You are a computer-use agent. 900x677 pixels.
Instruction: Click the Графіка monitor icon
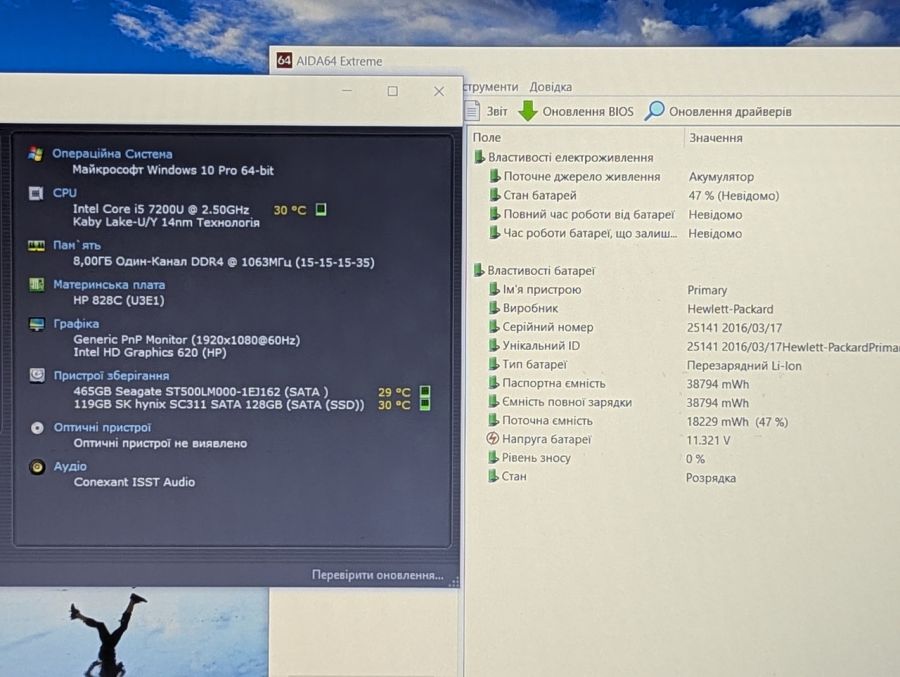click(x=37, y=324)
